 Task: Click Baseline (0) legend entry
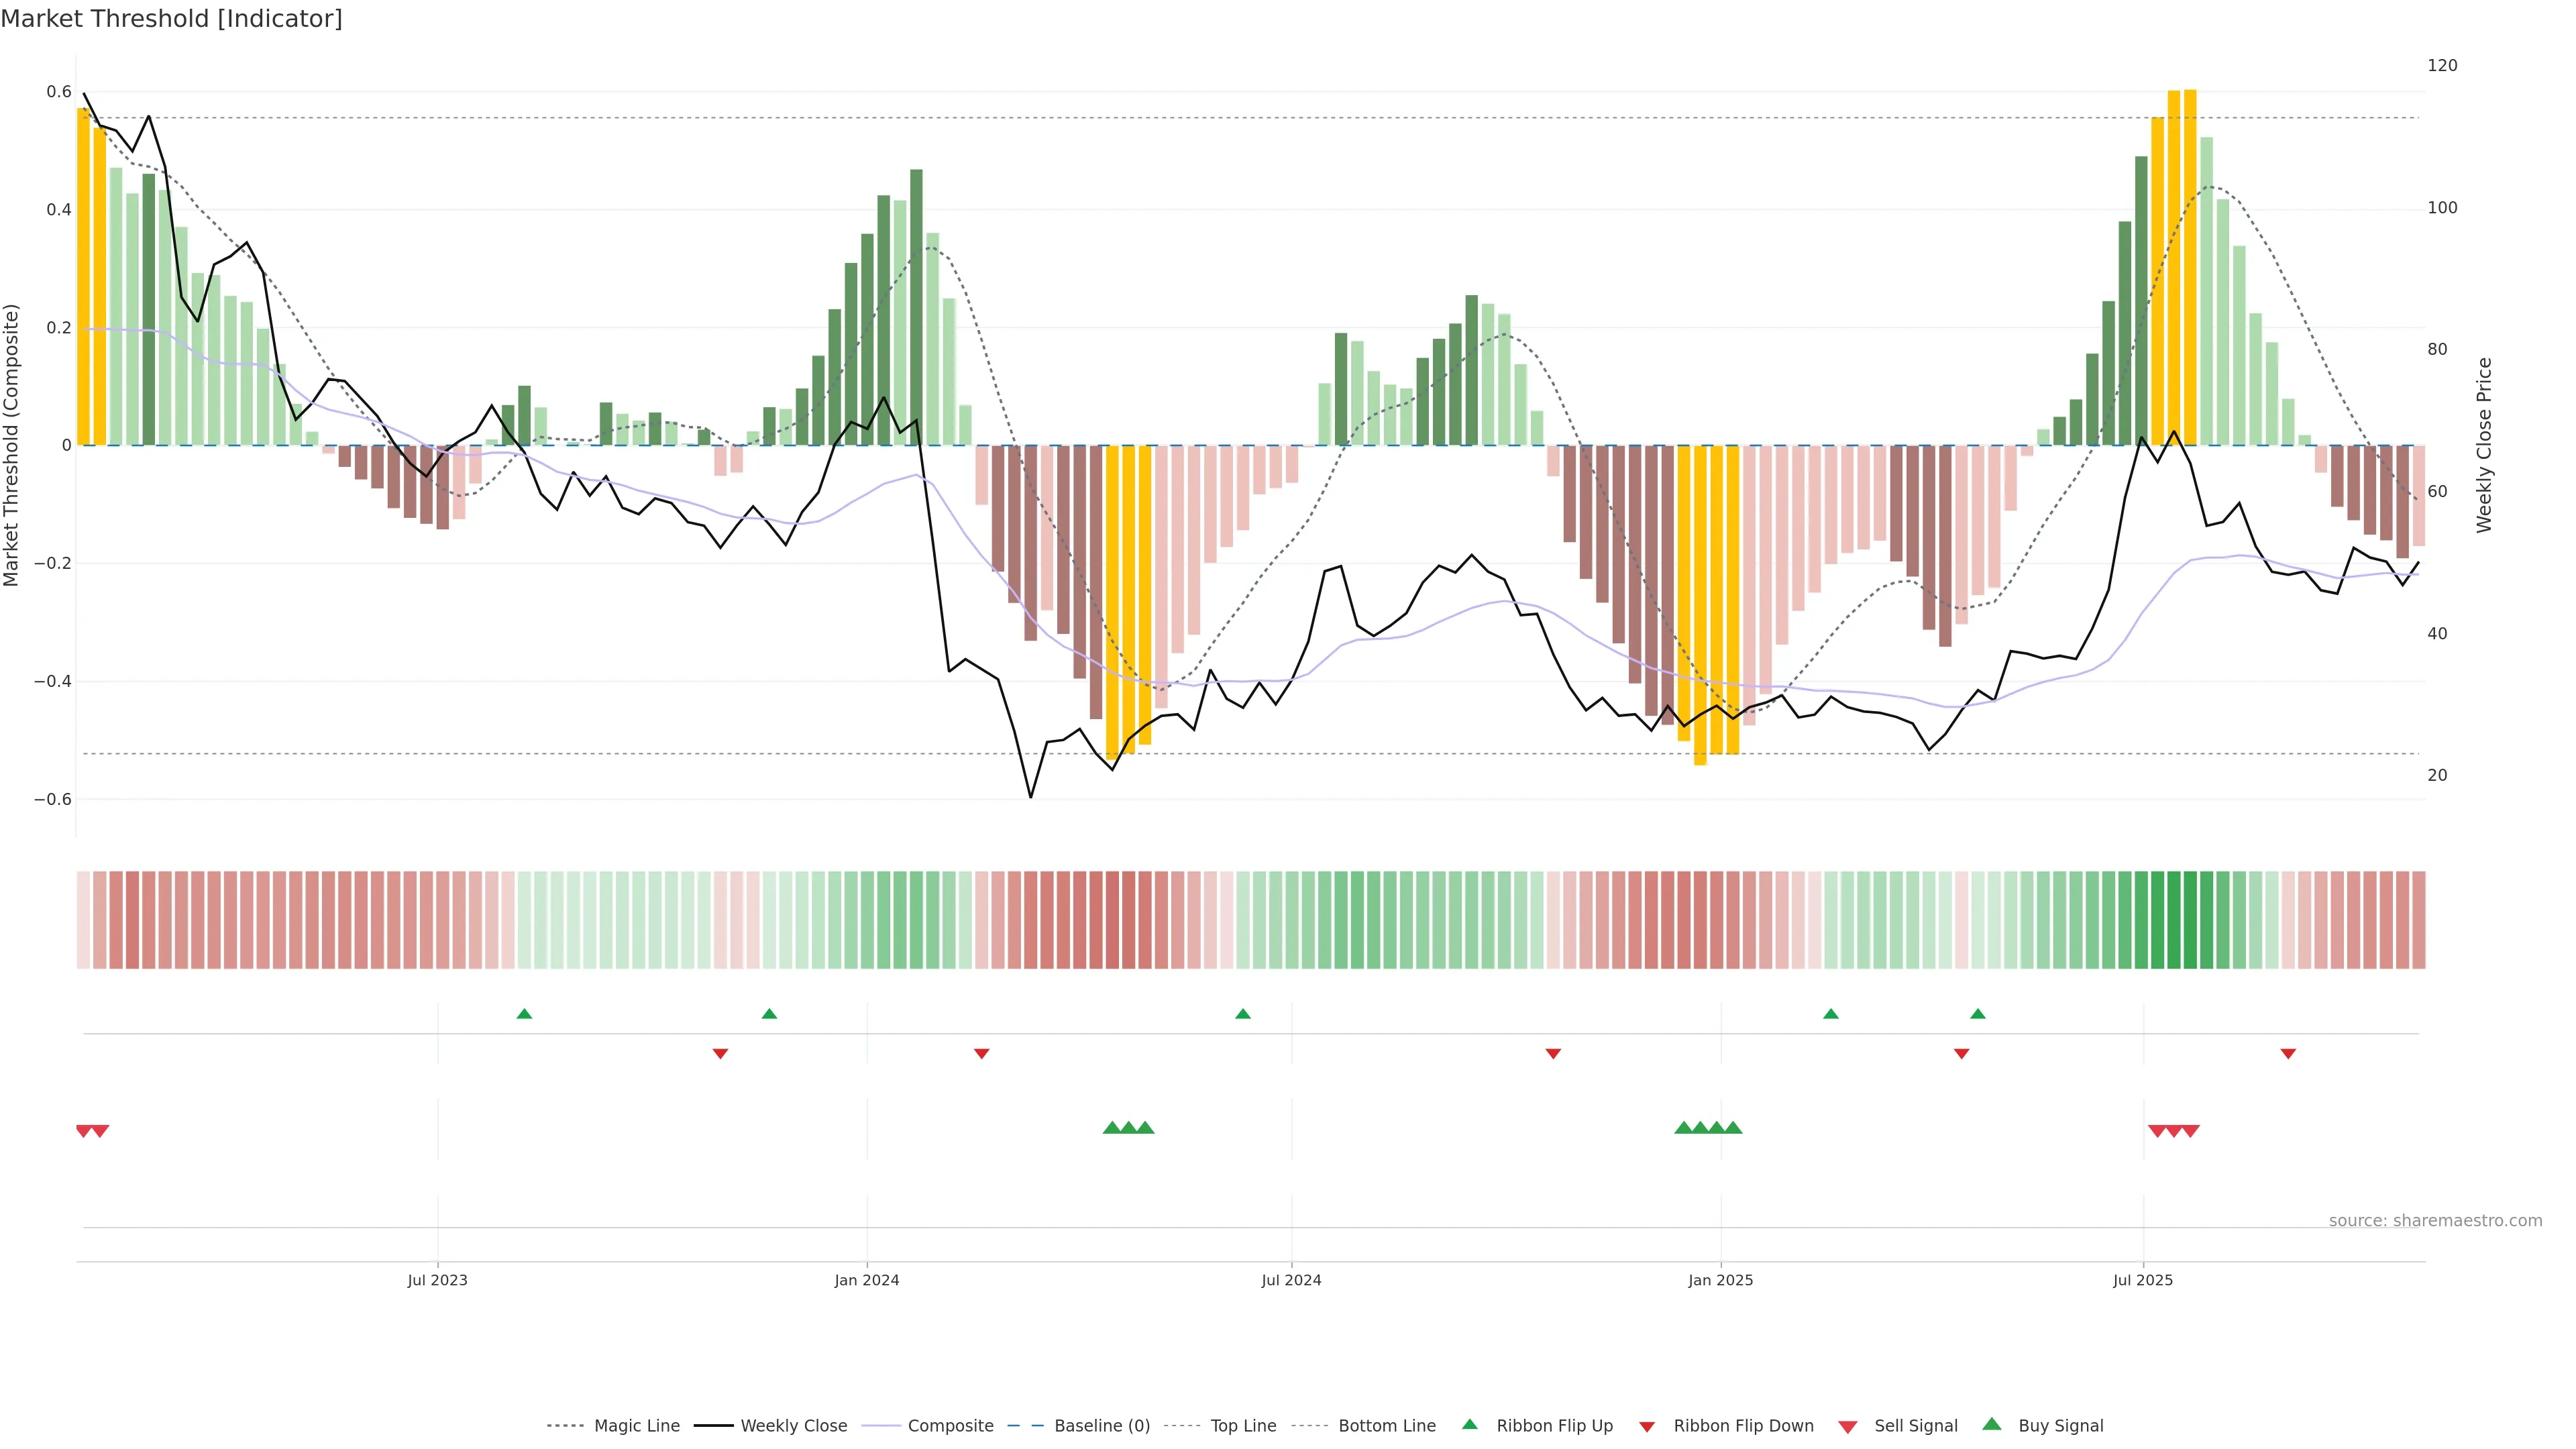[x=1101, y=1426]
